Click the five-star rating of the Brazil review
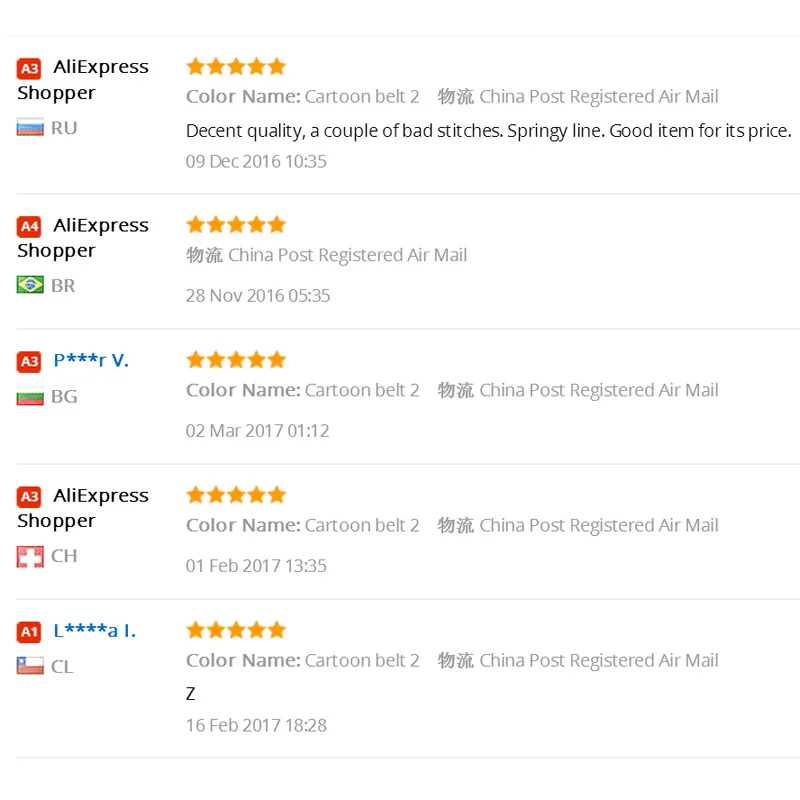The height and width of the screenshot is (800, 800). 236,225
